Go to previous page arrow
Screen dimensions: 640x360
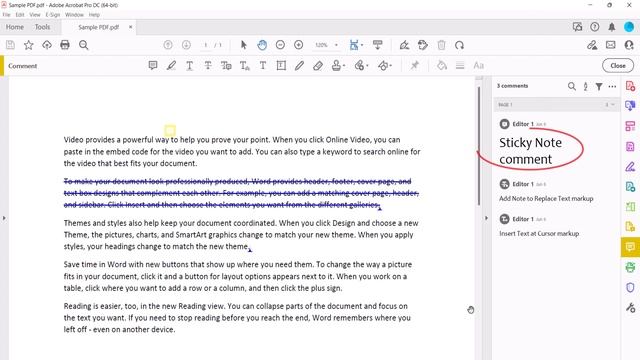pos(168,45)
